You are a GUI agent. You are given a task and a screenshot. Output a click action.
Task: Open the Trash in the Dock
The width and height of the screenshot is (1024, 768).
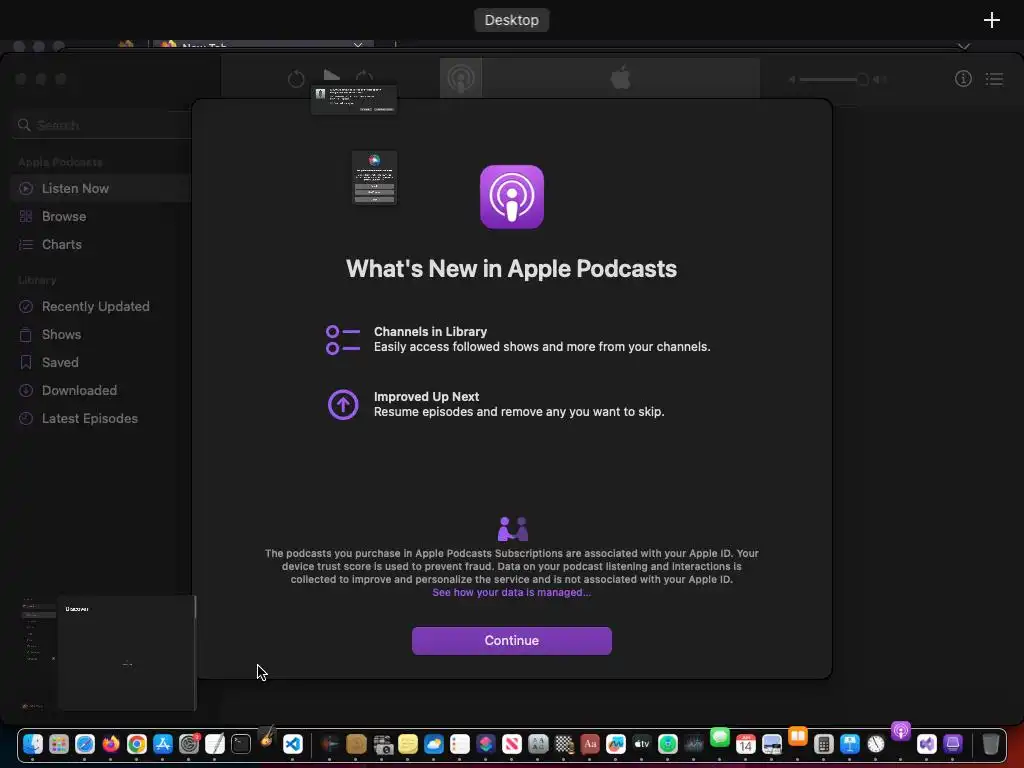[991, 744]
